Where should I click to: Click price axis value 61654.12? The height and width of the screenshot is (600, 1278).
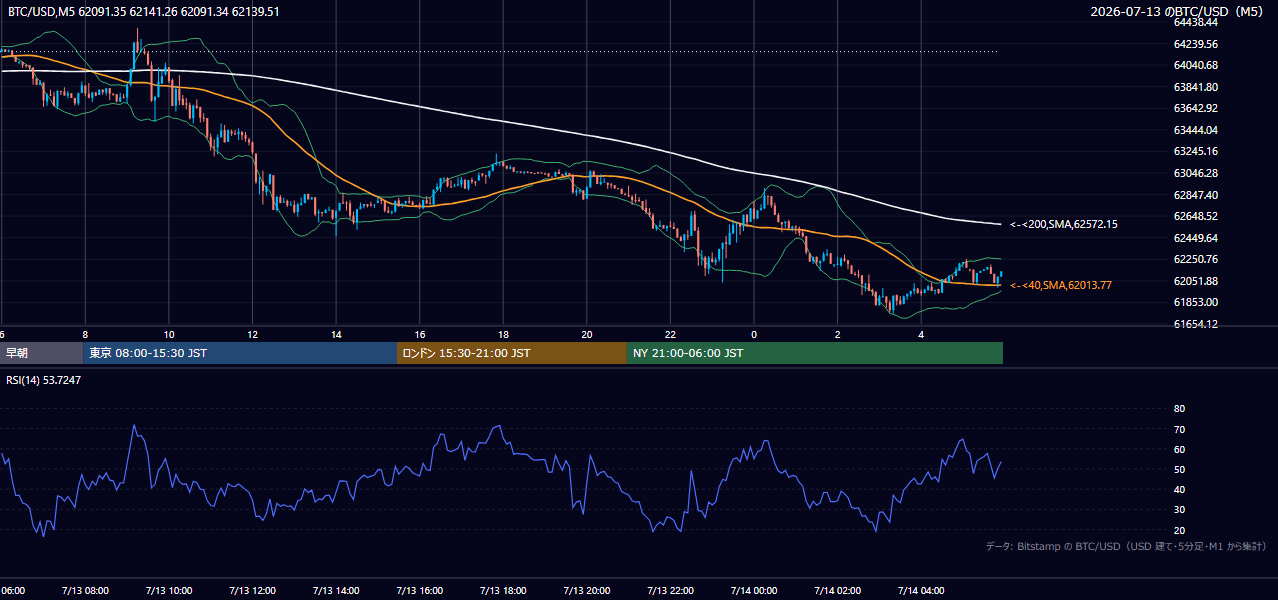tap(1195, 324)
